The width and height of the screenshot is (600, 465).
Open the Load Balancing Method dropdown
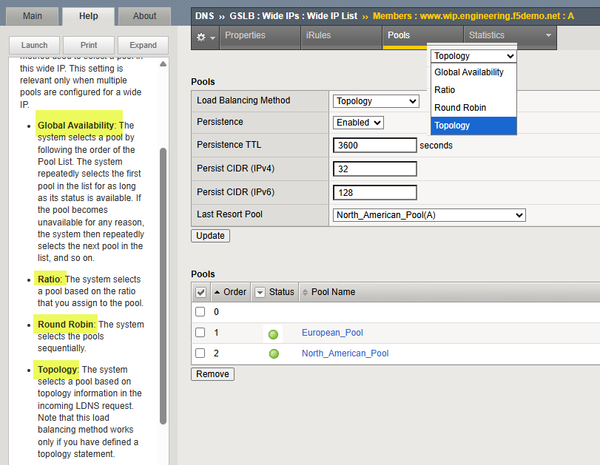(x=375, y=101)
